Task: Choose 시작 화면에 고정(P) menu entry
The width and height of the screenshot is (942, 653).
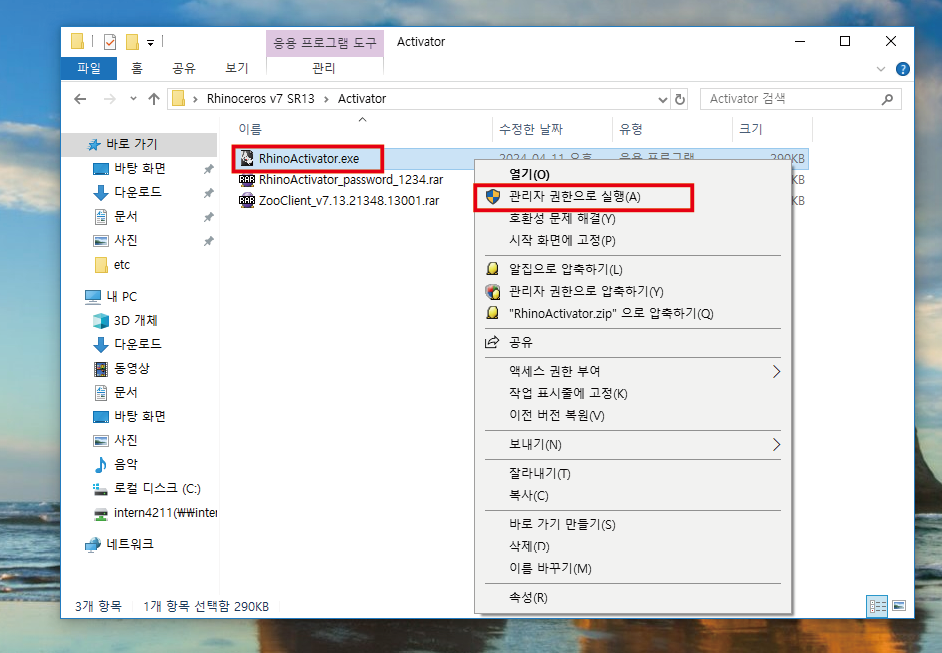Action: pyautogui.click(x=633, y=240)
